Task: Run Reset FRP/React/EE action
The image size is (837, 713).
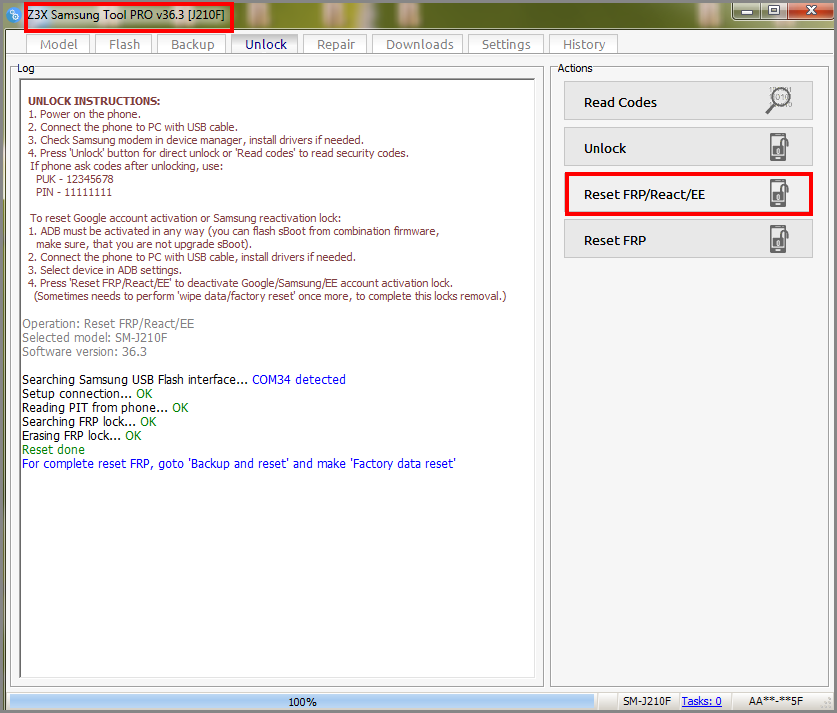Action: coord(688,194)
